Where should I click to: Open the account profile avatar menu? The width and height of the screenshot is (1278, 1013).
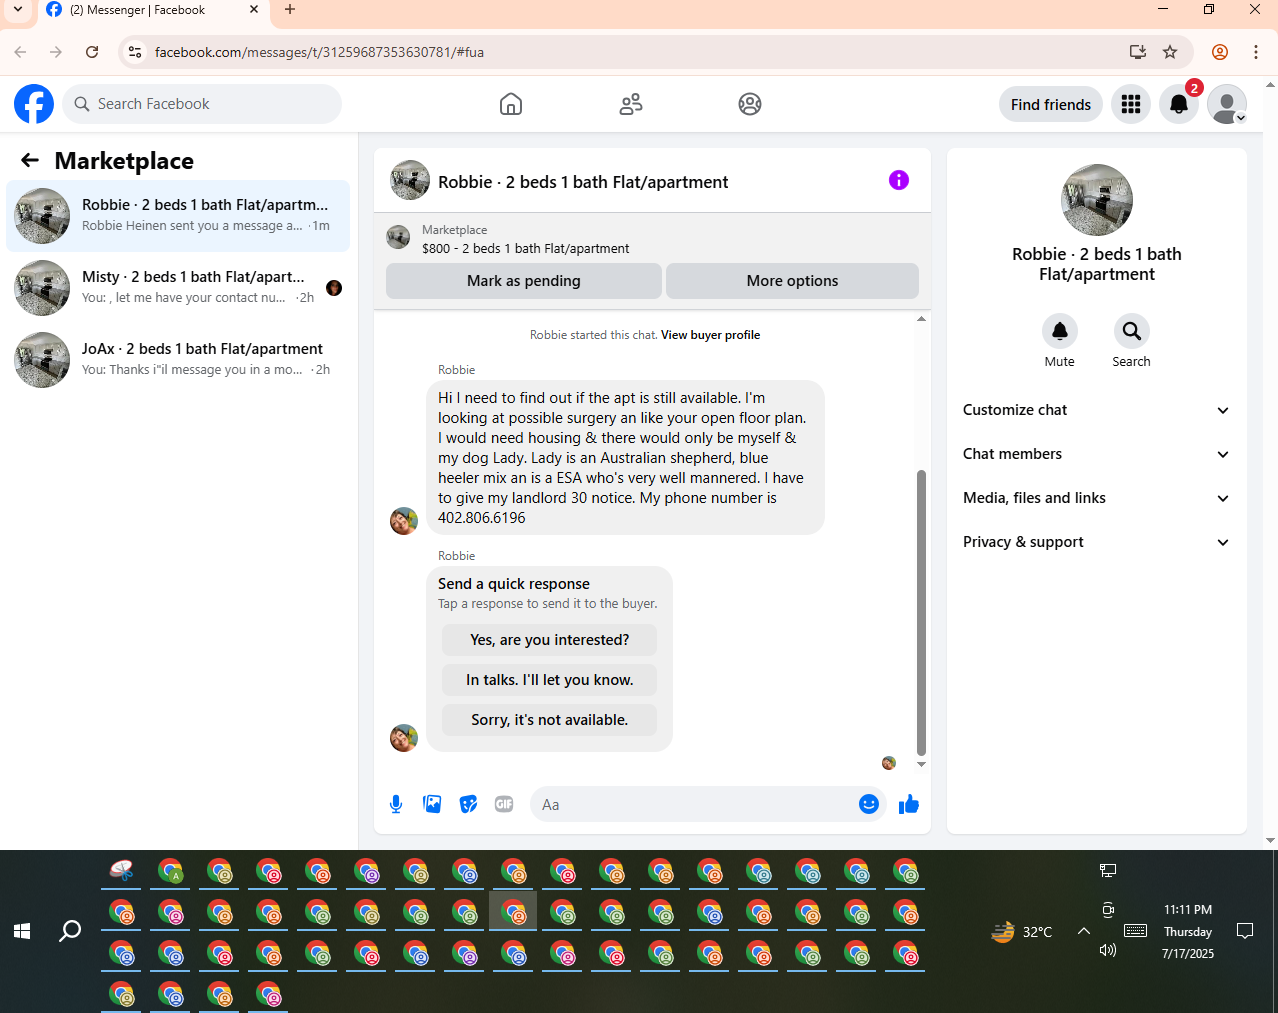pos(1227,104)
